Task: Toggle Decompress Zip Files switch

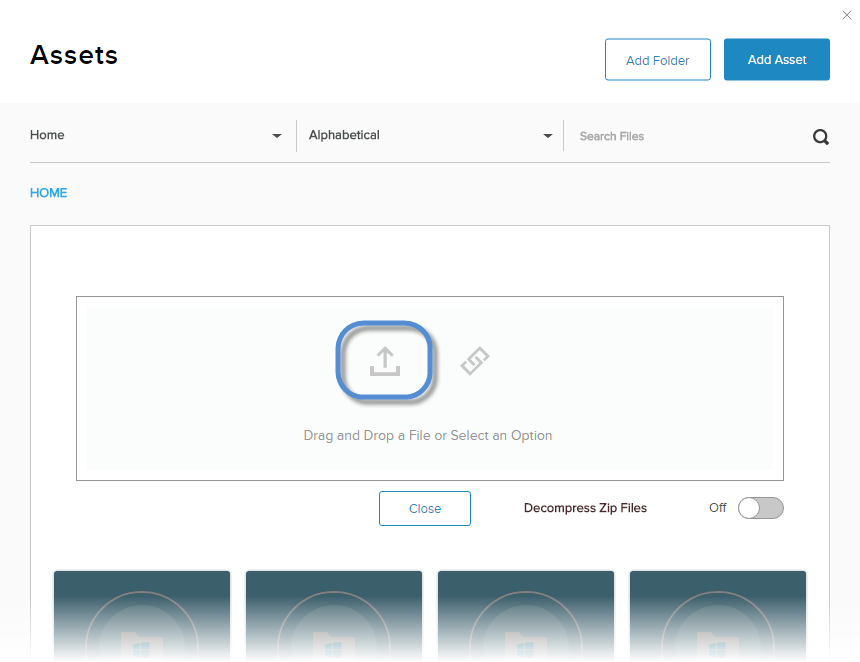Action: tap(760, 508)
